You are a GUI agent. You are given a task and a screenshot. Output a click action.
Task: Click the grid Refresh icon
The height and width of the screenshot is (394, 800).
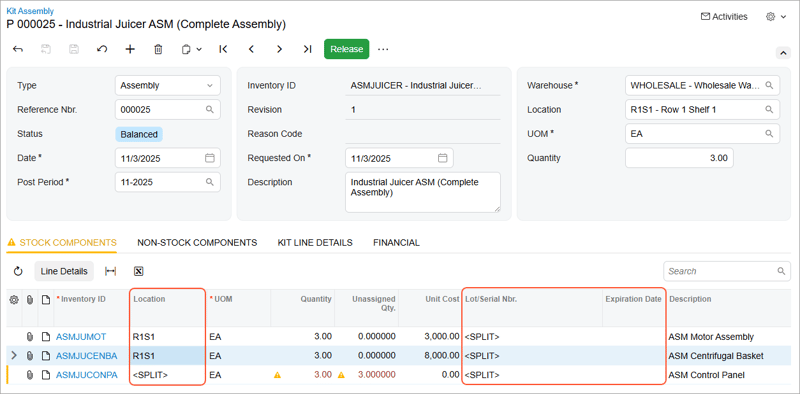point(18,272)
